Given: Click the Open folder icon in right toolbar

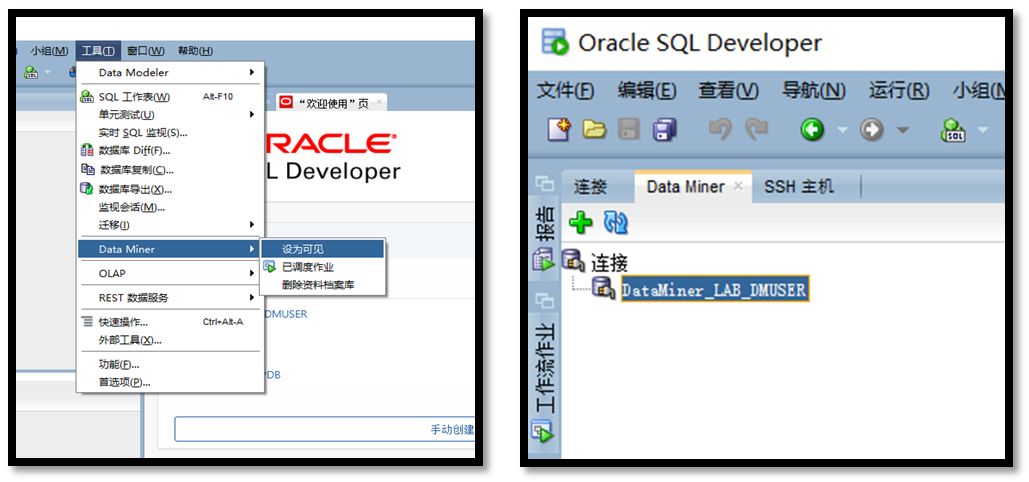Looking at the screenshot, I should click(x=595, y=129).
